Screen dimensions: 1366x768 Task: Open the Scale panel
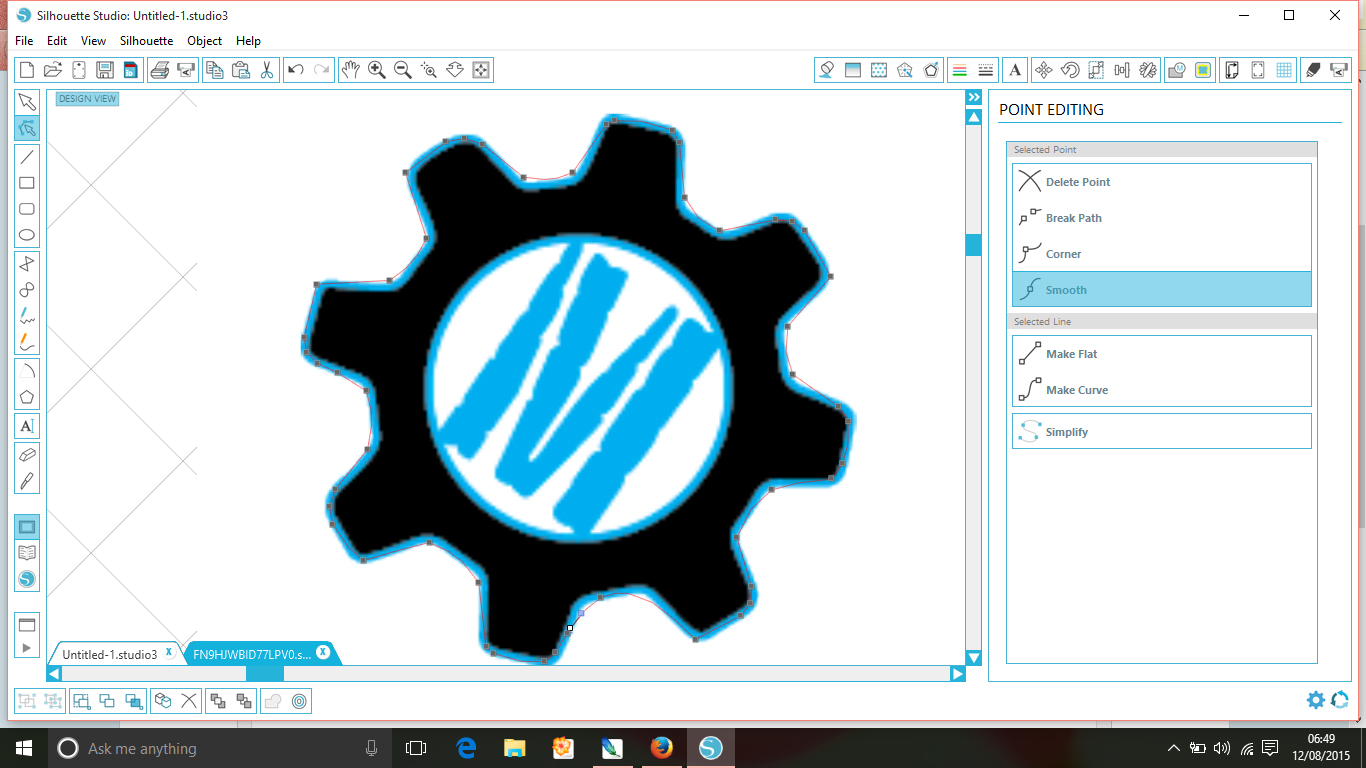tap(1096, 69)
